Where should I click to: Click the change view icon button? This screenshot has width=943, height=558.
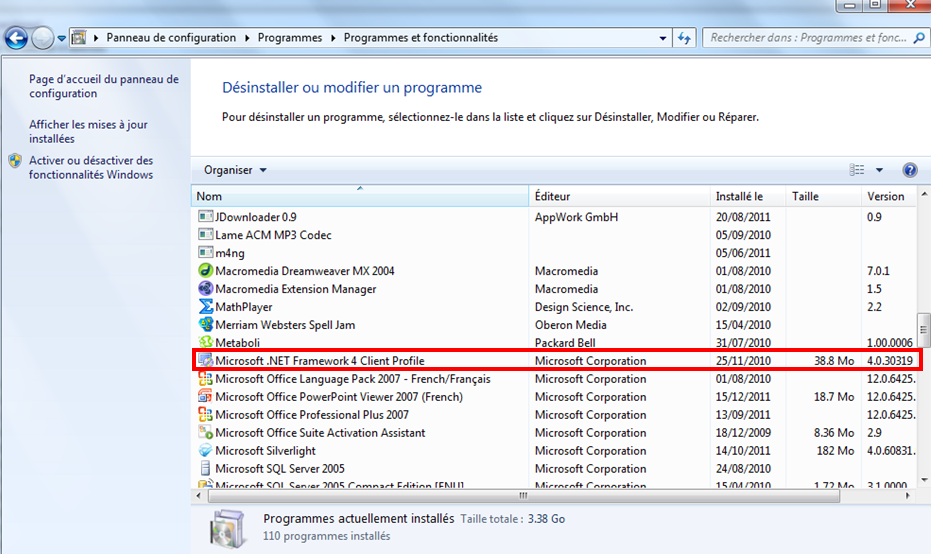[x=856, y=170]
